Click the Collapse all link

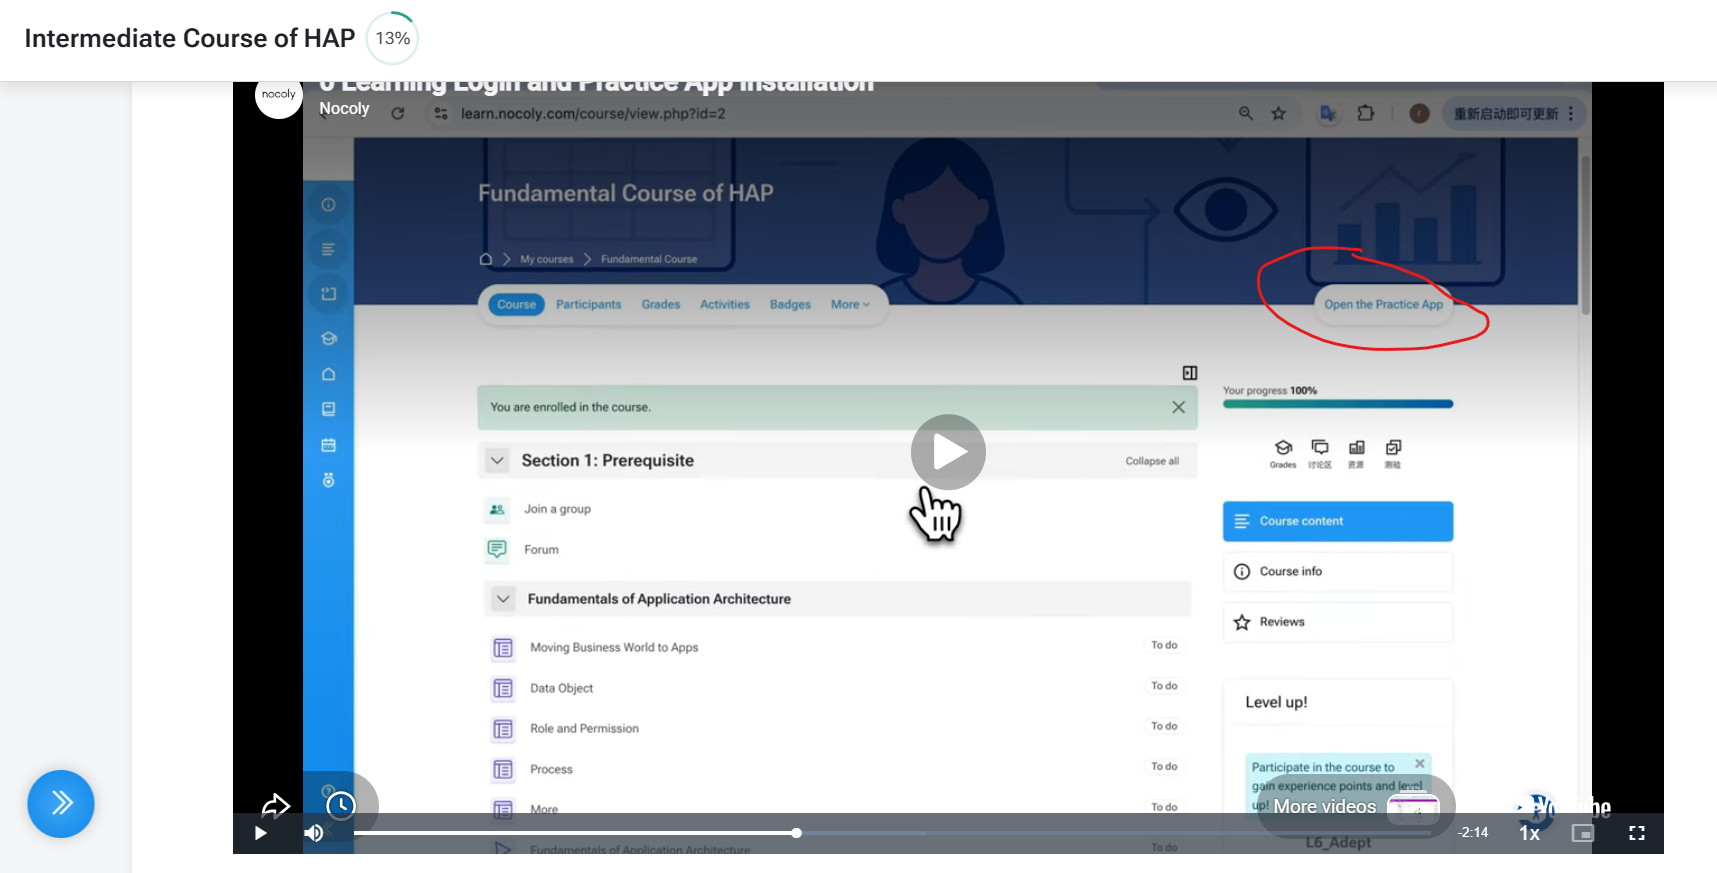[1152, 461]
